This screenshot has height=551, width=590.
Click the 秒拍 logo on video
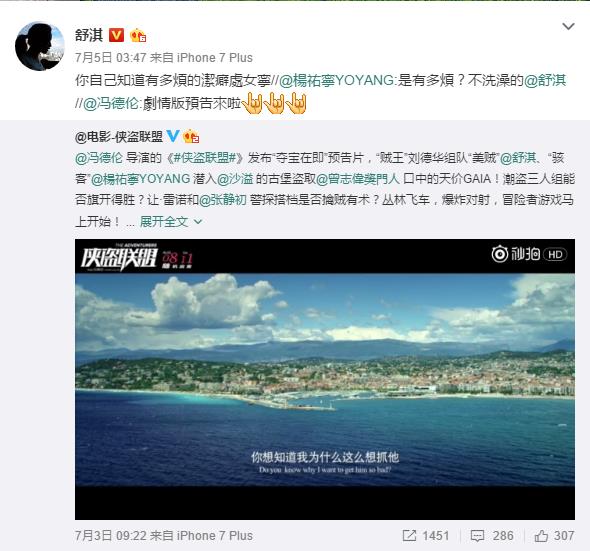click(516, 254)
